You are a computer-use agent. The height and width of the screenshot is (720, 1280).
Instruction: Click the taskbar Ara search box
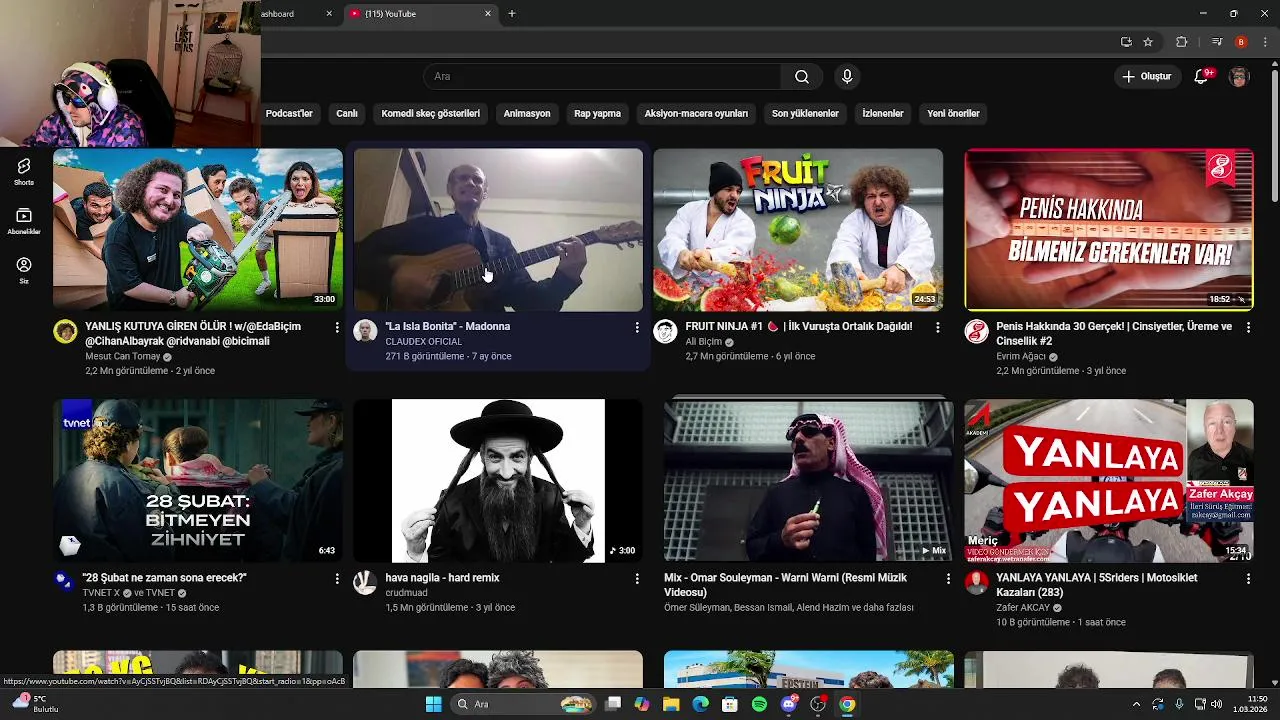point(523,704)
